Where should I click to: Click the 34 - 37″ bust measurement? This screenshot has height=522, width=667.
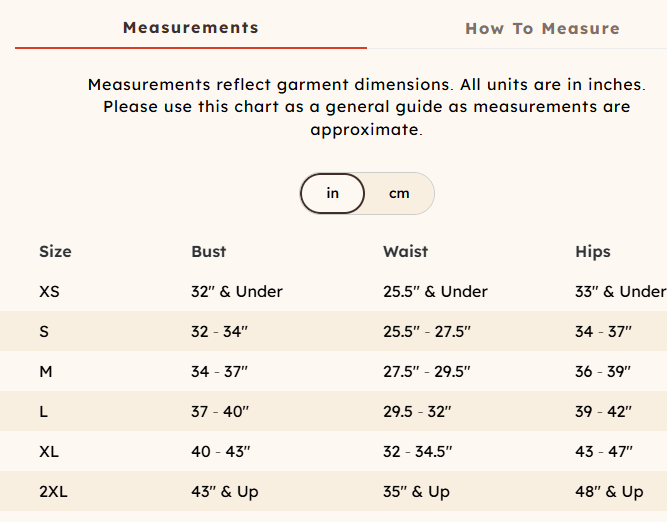coord(219,372)
